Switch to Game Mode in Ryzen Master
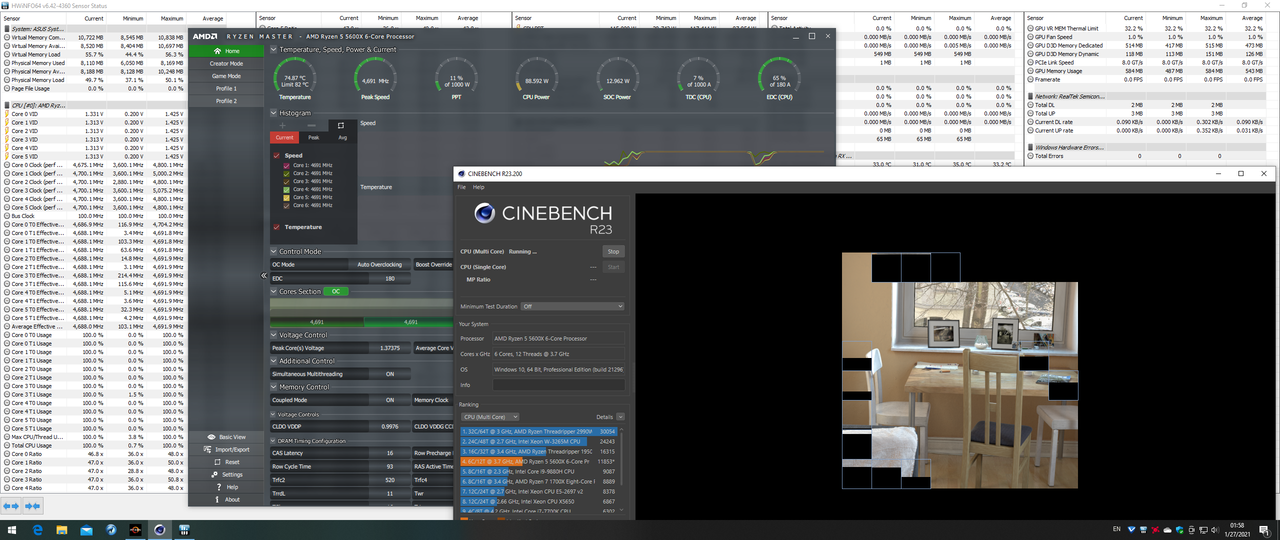Viewport: 1280px width, 540px height. tap(226, 76)
